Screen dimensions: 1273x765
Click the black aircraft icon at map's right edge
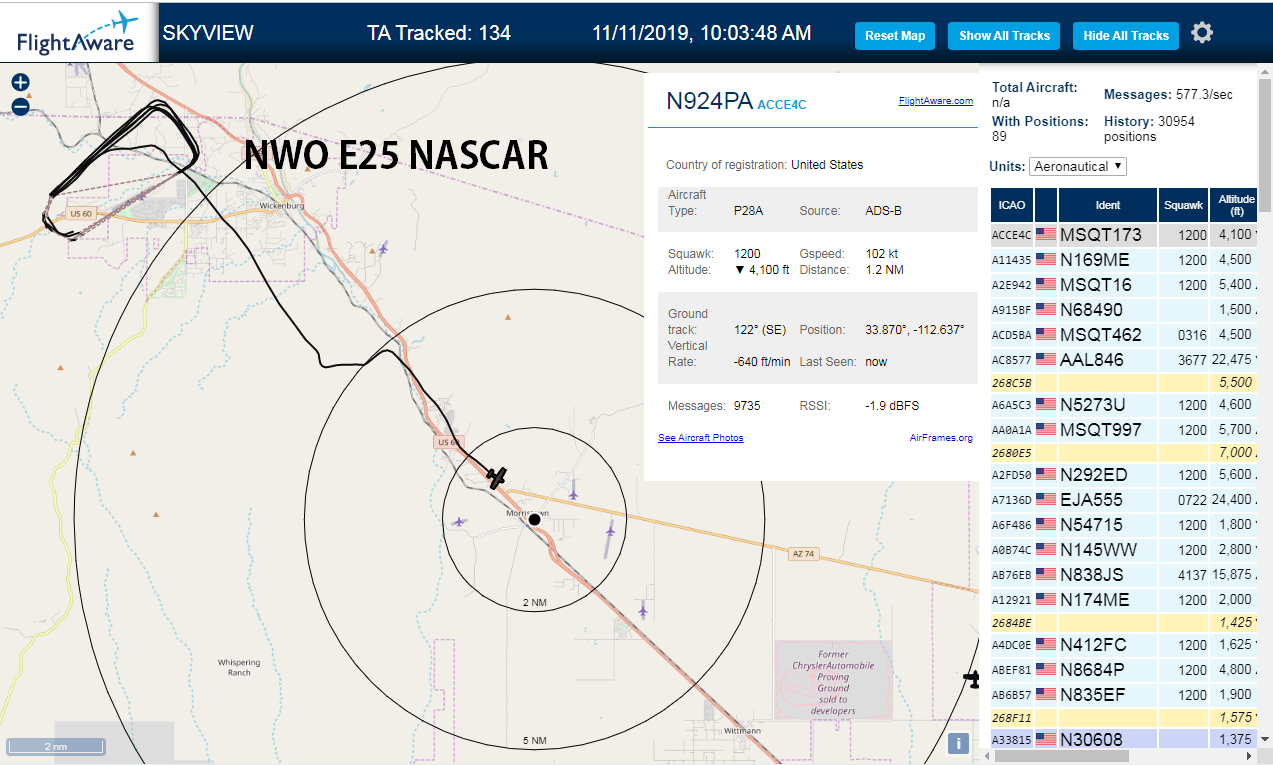click(x=971, y=679)
